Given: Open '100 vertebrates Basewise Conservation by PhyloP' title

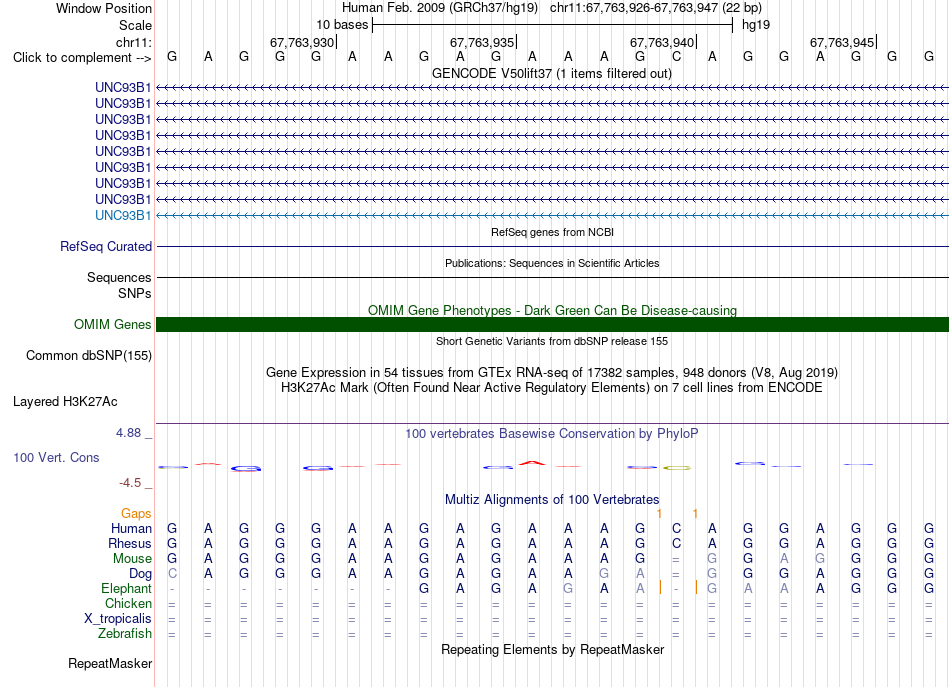Looking at the screenshot, I should pyautogui.click(x=551, y=433).
